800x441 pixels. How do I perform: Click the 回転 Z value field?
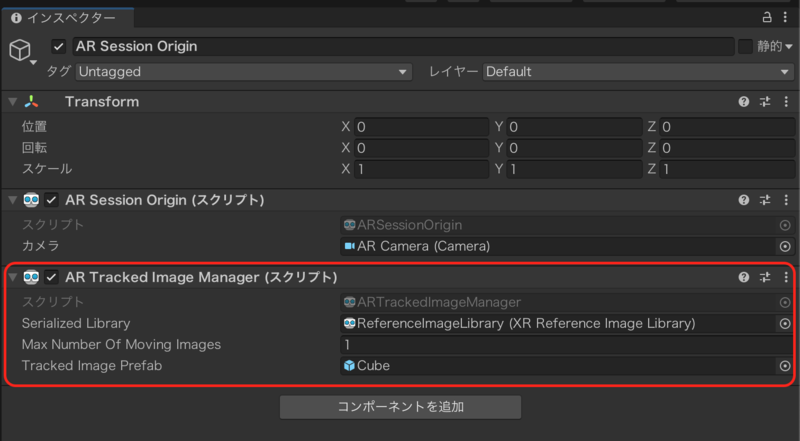point(727,148)
